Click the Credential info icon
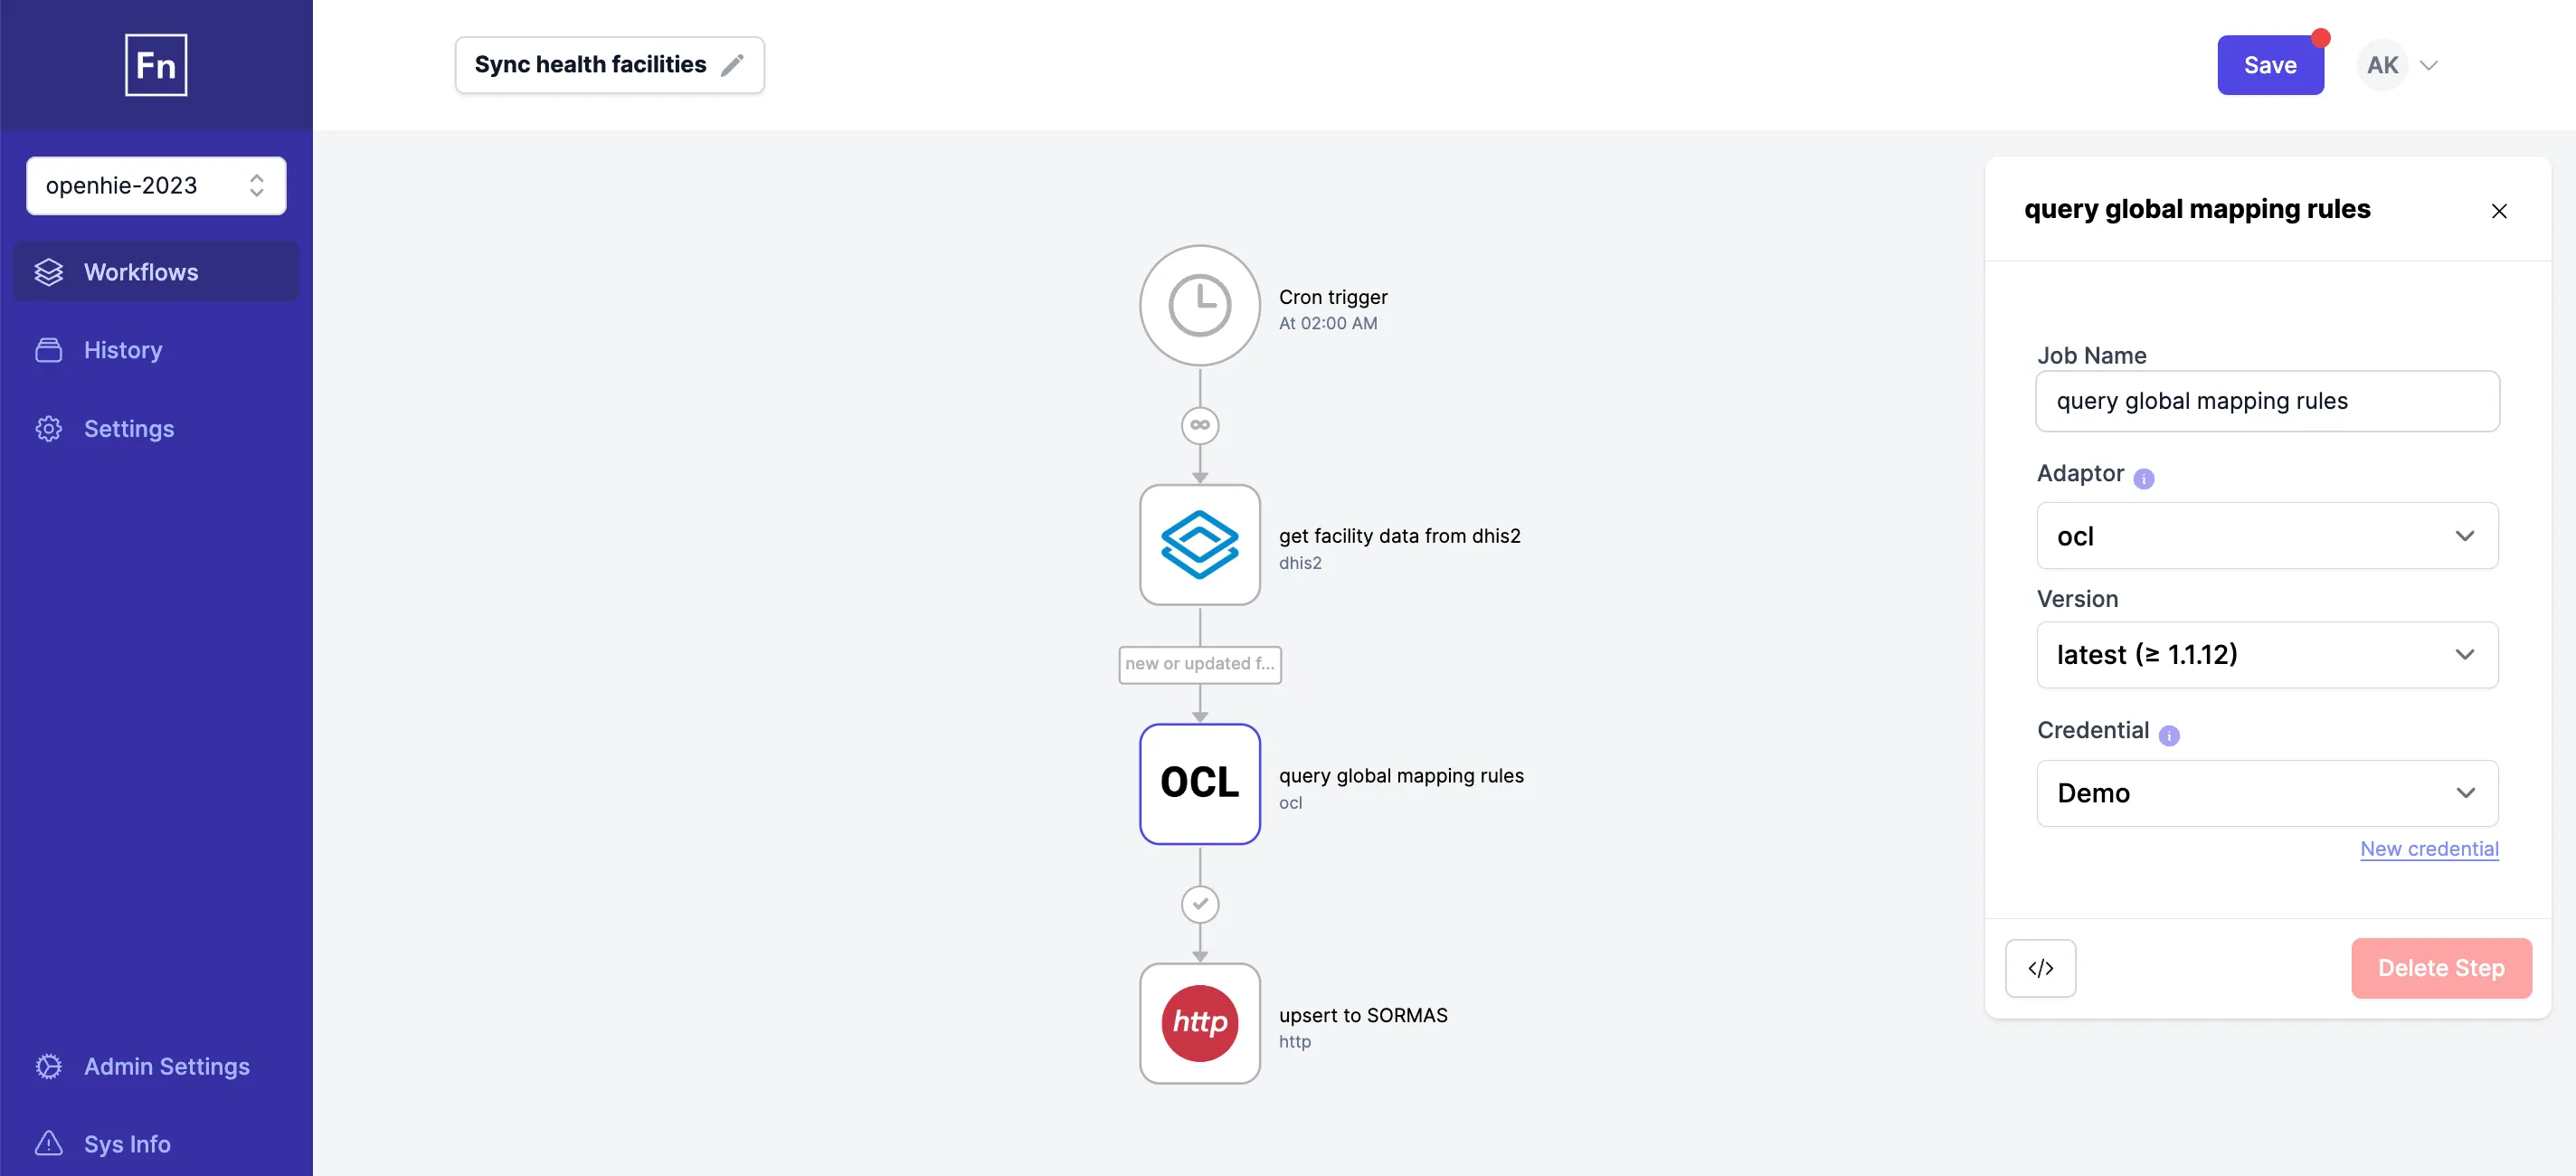 tap(2169, 735)
